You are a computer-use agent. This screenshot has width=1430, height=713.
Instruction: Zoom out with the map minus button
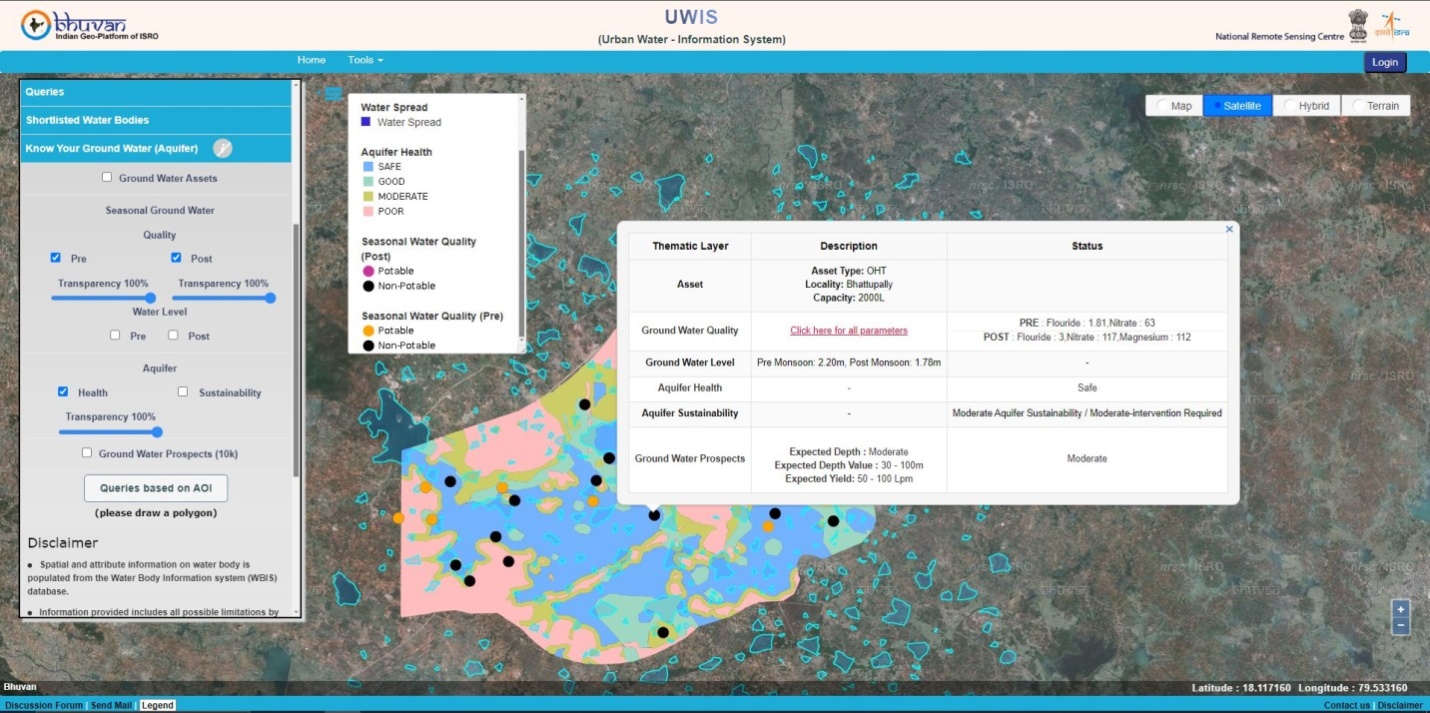1400,626
